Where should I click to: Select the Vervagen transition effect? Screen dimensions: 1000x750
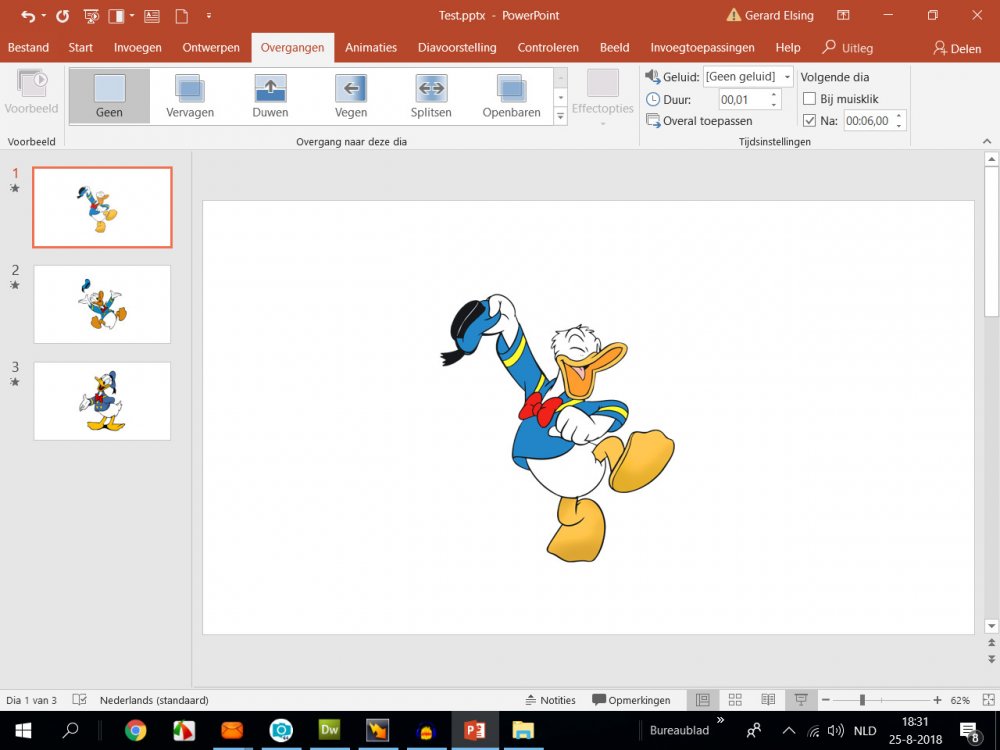coord(190,96)
